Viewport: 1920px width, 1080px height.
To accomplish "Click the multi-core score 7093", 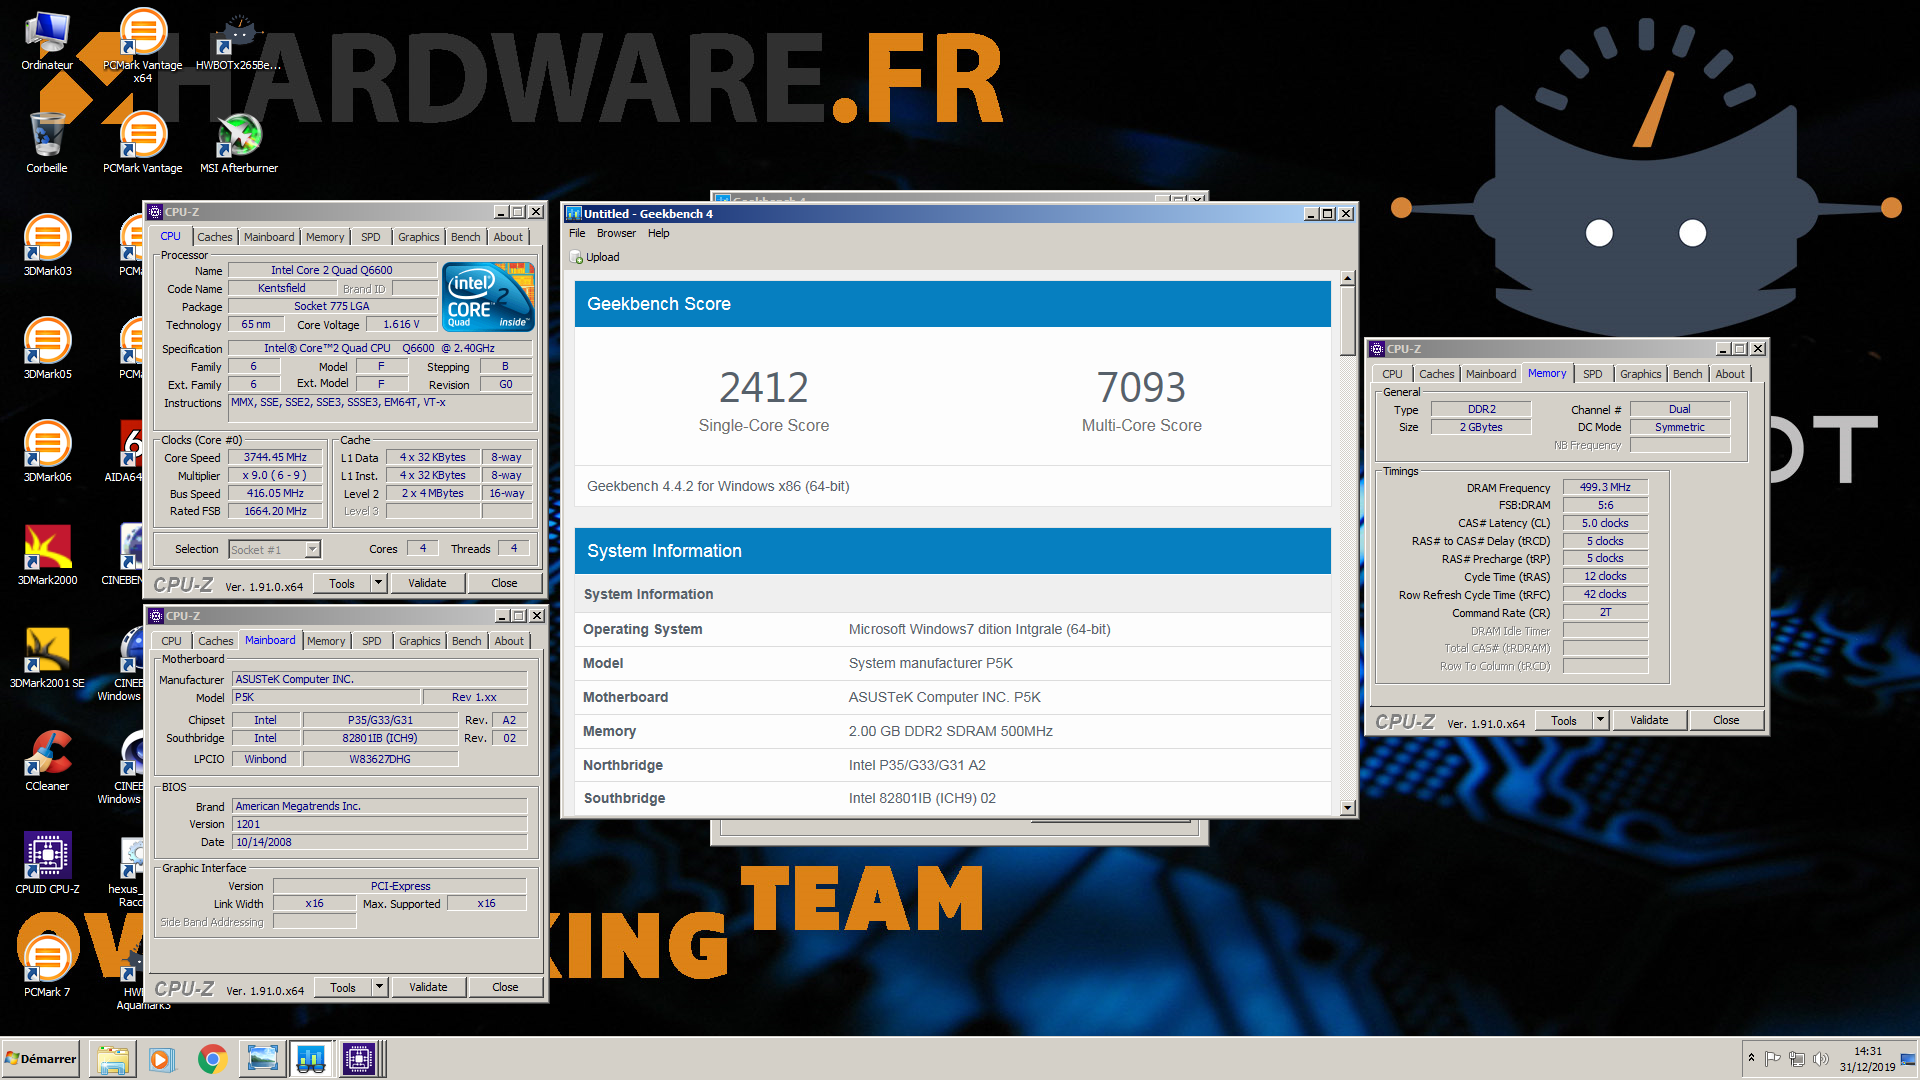I will 1141,388.
